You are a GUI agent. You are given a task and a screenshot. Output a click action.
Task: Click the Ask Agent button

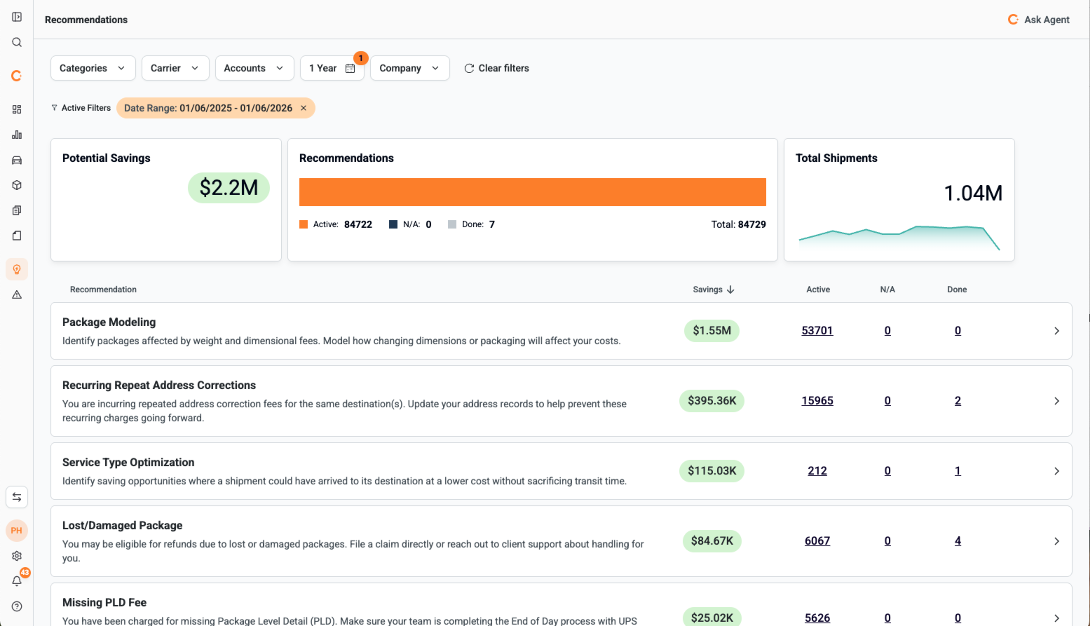[1038, 19]
